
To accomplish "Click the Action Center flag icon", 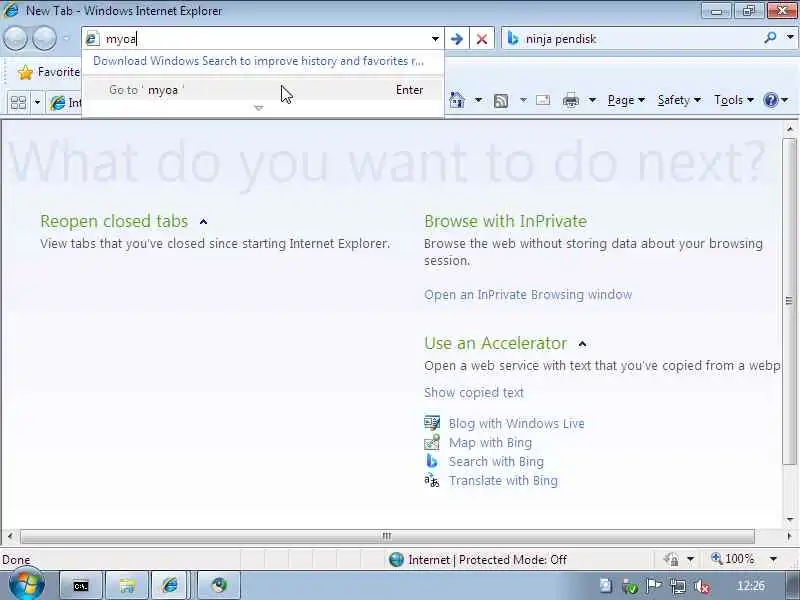I will 654,586.
